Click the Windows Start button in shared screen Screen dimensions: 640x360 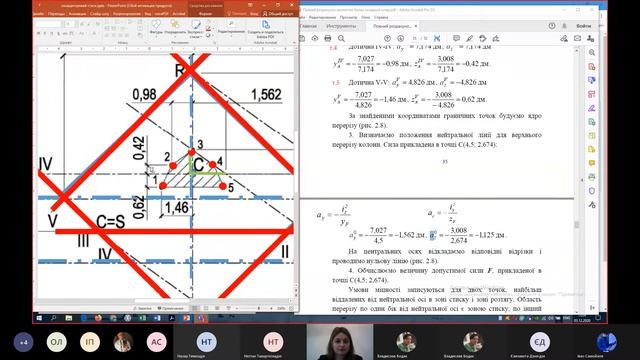coord(39,318)
